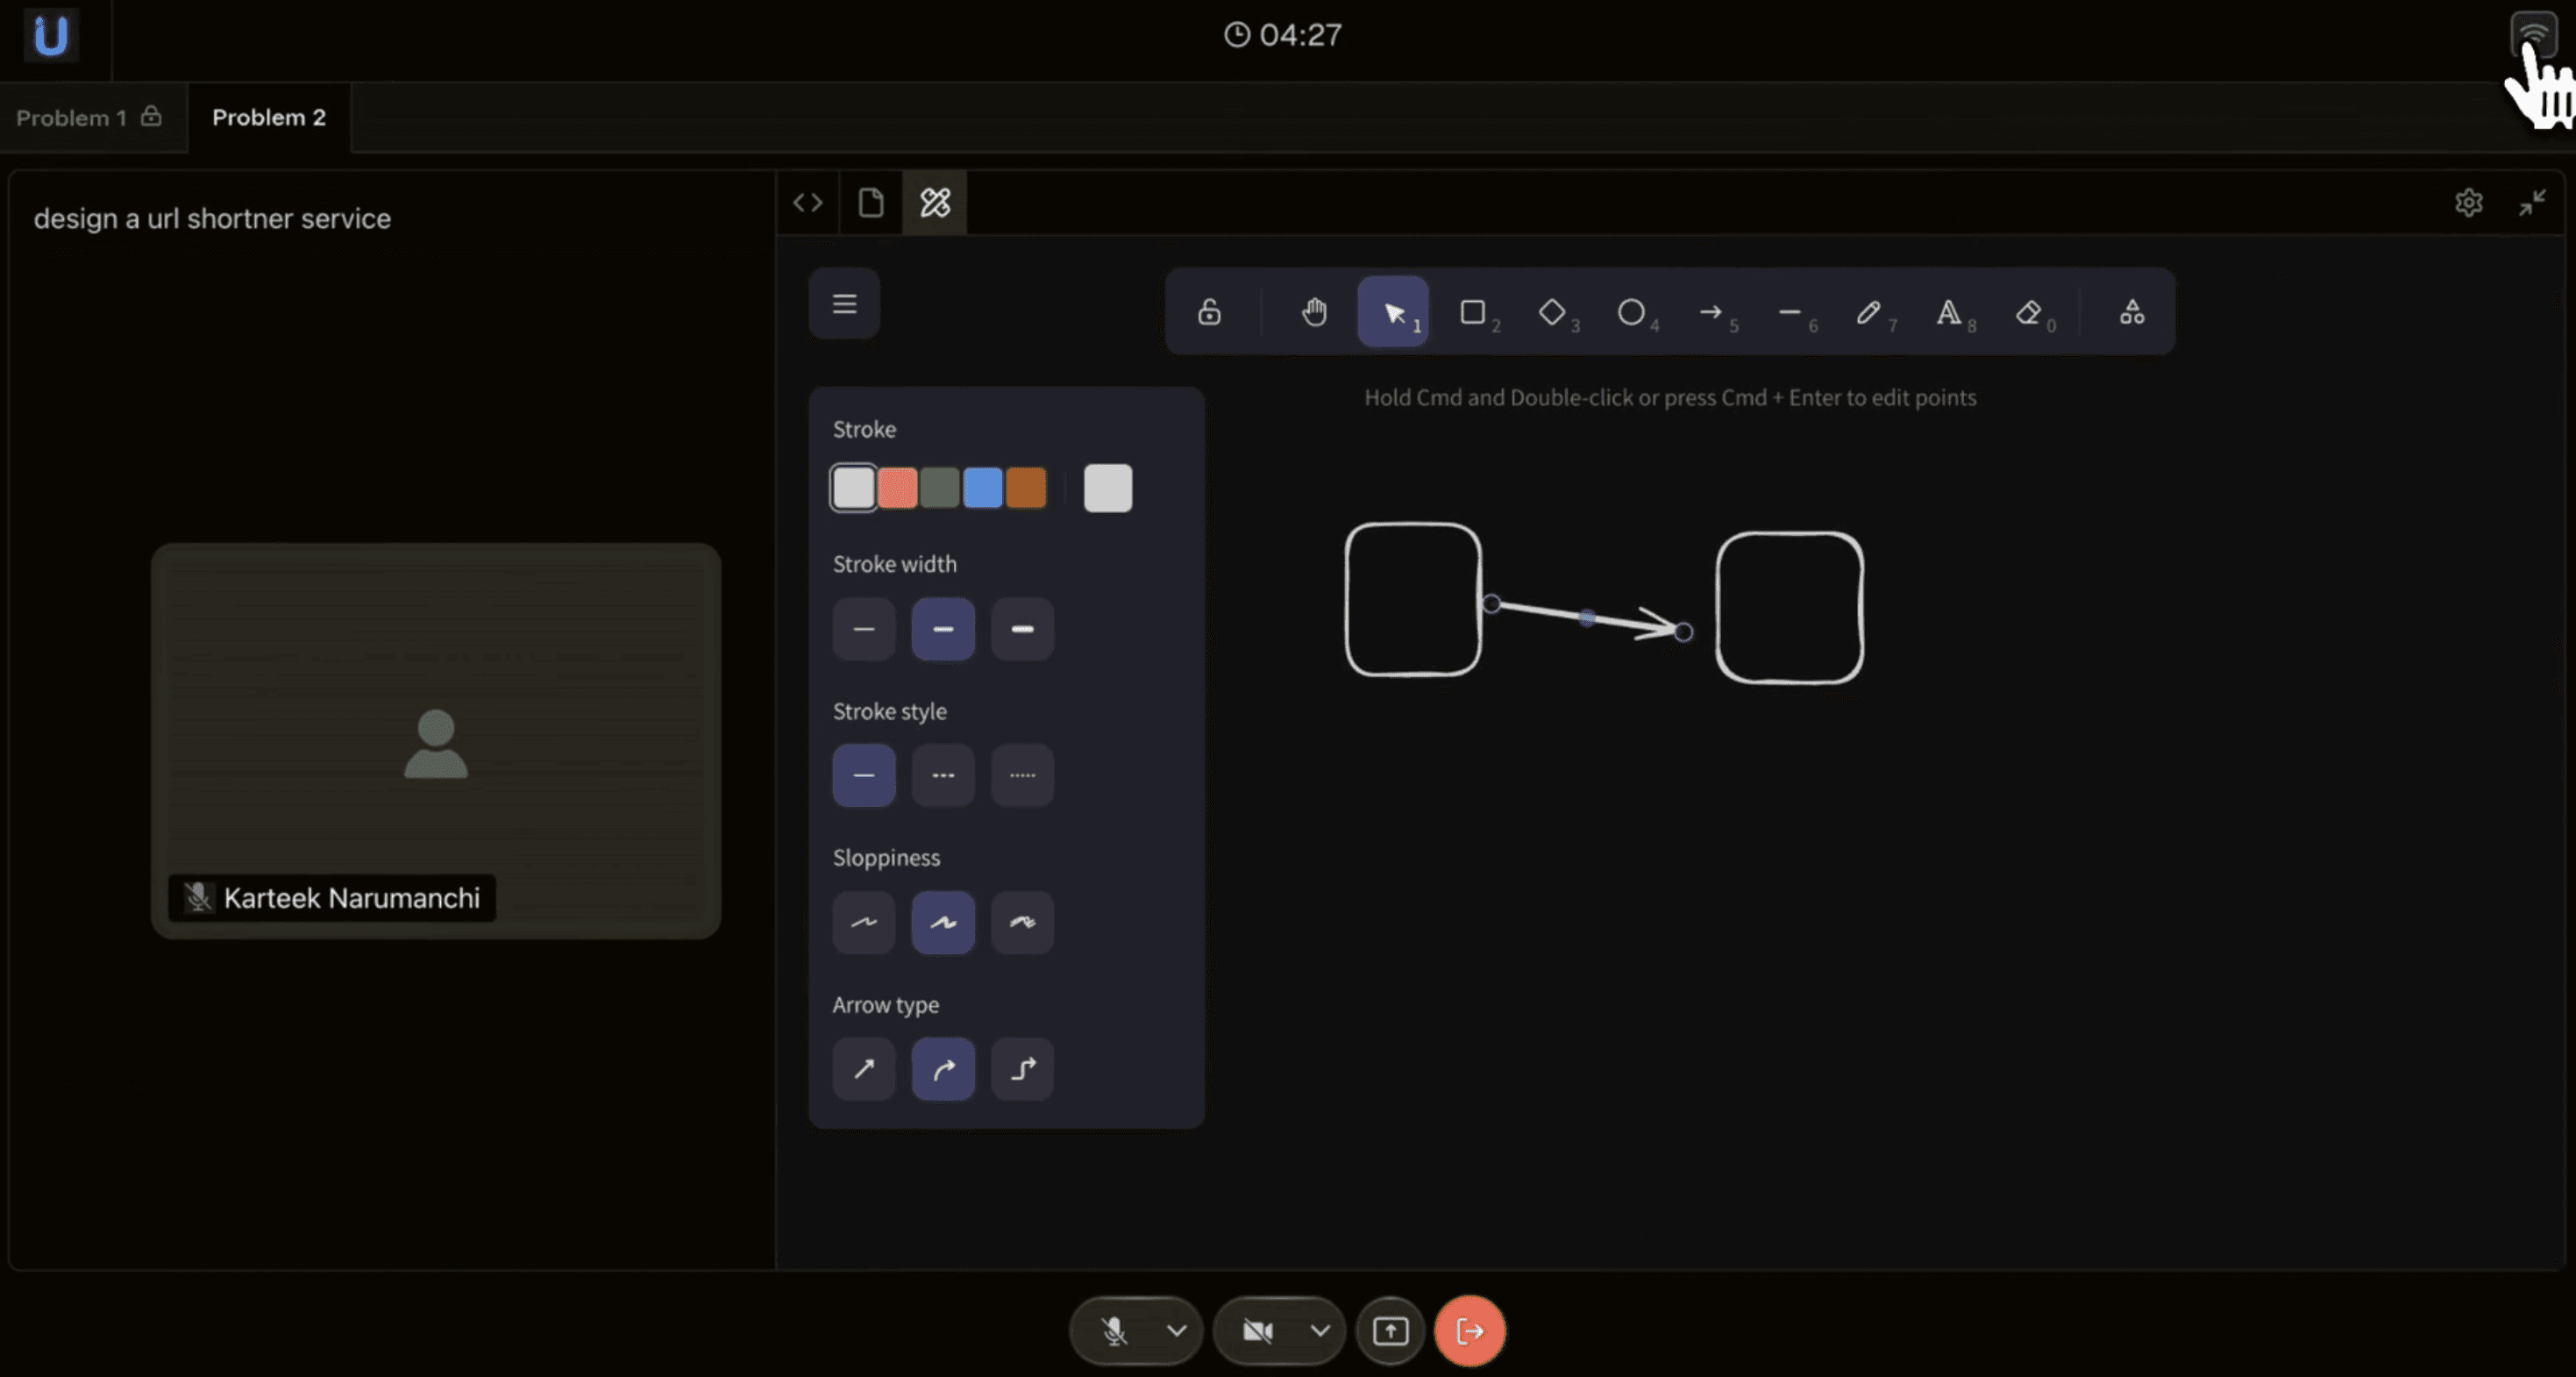
Task: Click the share screen button
Action: tap(1390, 1331)
